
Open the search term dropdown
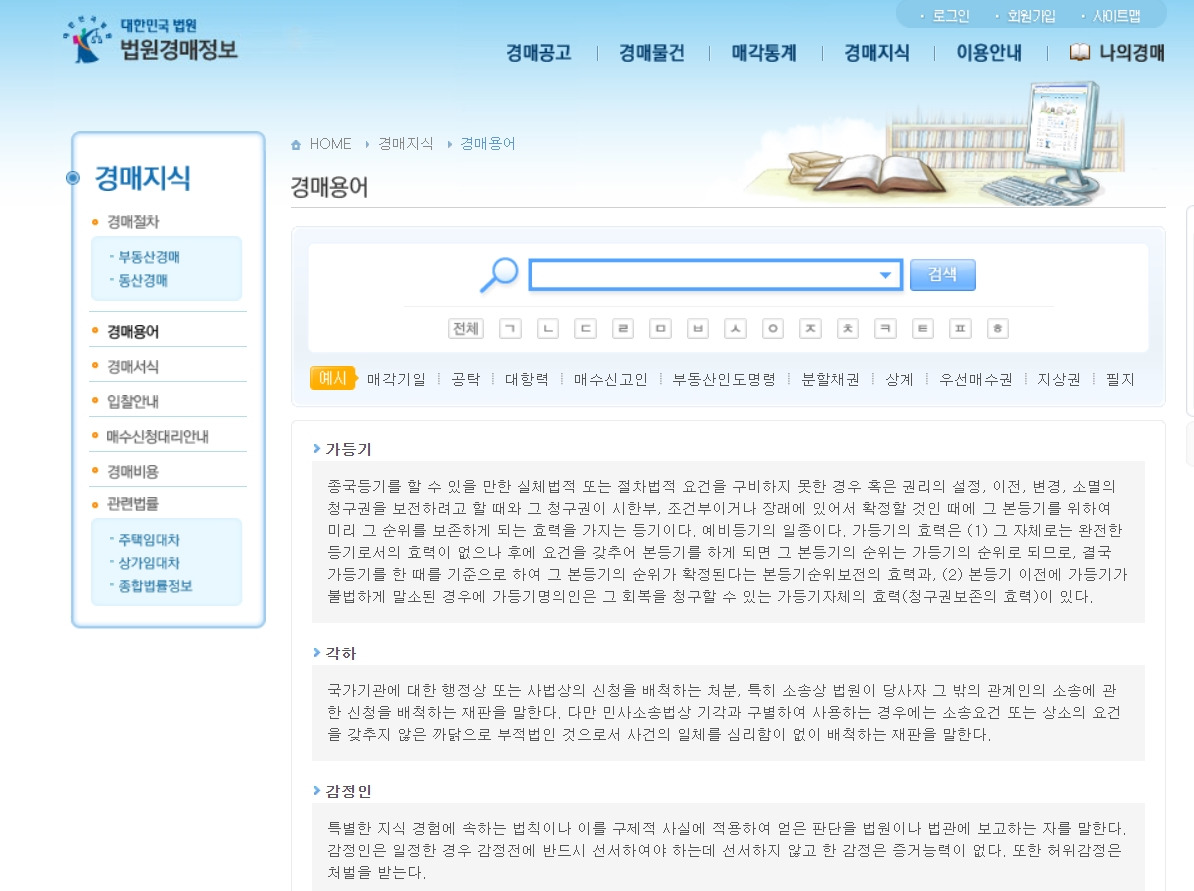[885, 273]
